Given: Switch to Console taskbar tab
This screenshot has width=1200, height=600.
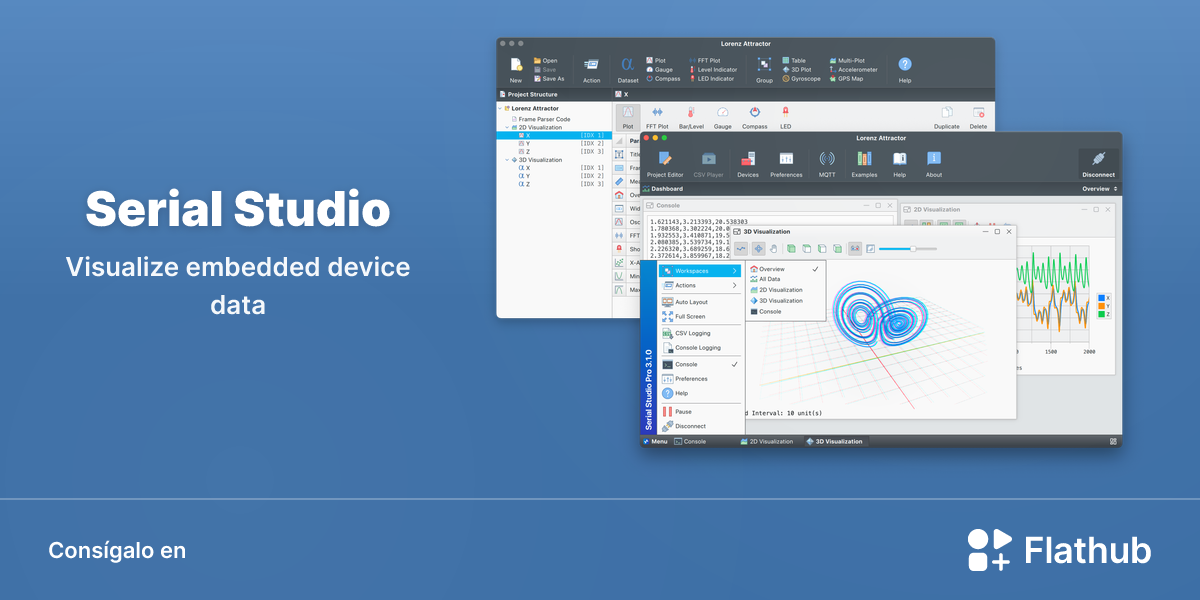Looking at the screenshot, I should tap(691, 441).
